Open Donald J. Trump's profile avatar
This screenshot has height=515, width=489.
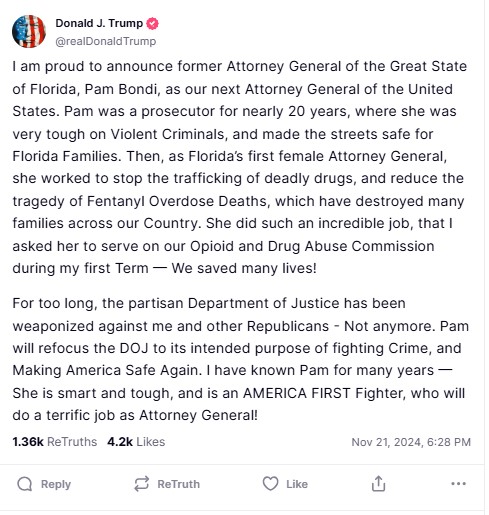click(29, 32)
